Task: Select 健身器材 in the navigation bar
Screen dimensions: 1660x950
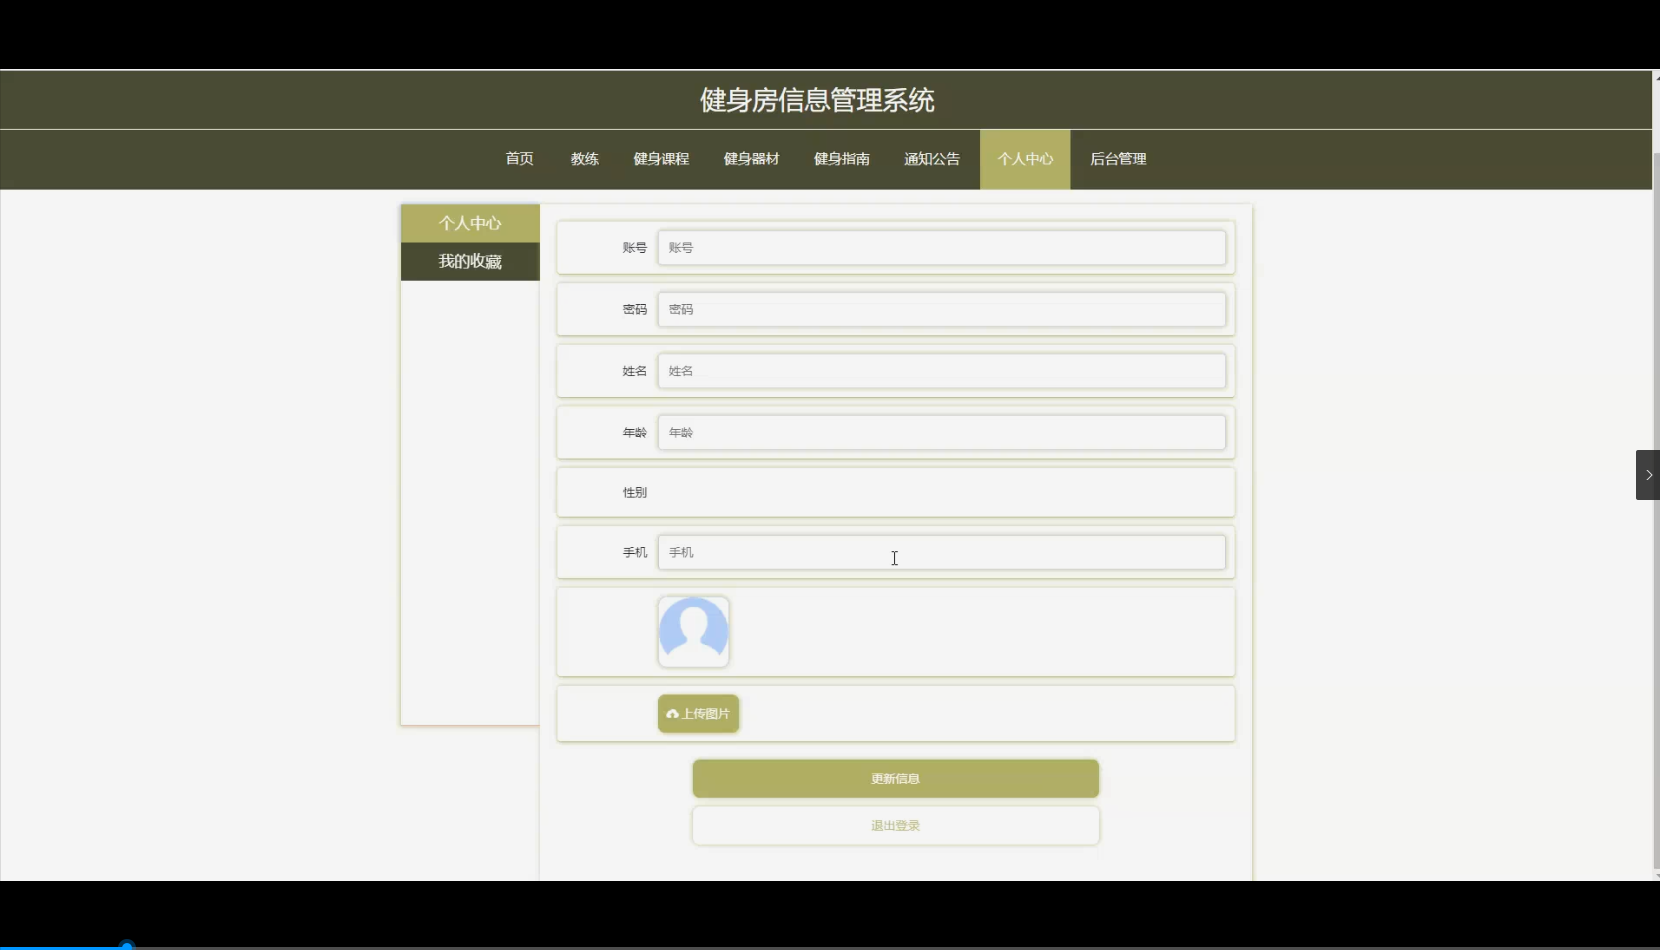Action: click(x=751, y=159)
